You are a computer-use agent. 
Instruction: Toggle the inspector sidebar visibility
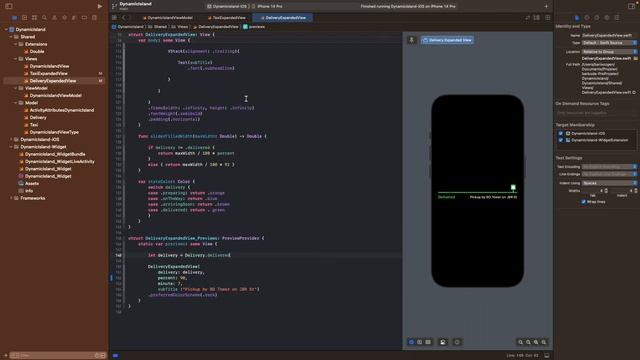coord(631,6)
